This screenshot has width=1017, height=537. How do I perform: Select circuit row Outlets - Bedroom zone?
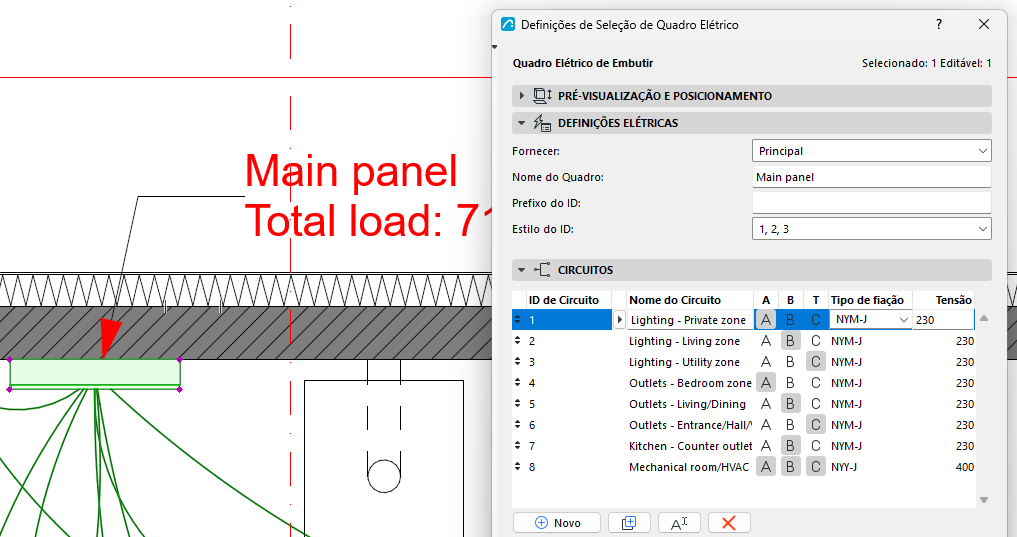point(743,383)
